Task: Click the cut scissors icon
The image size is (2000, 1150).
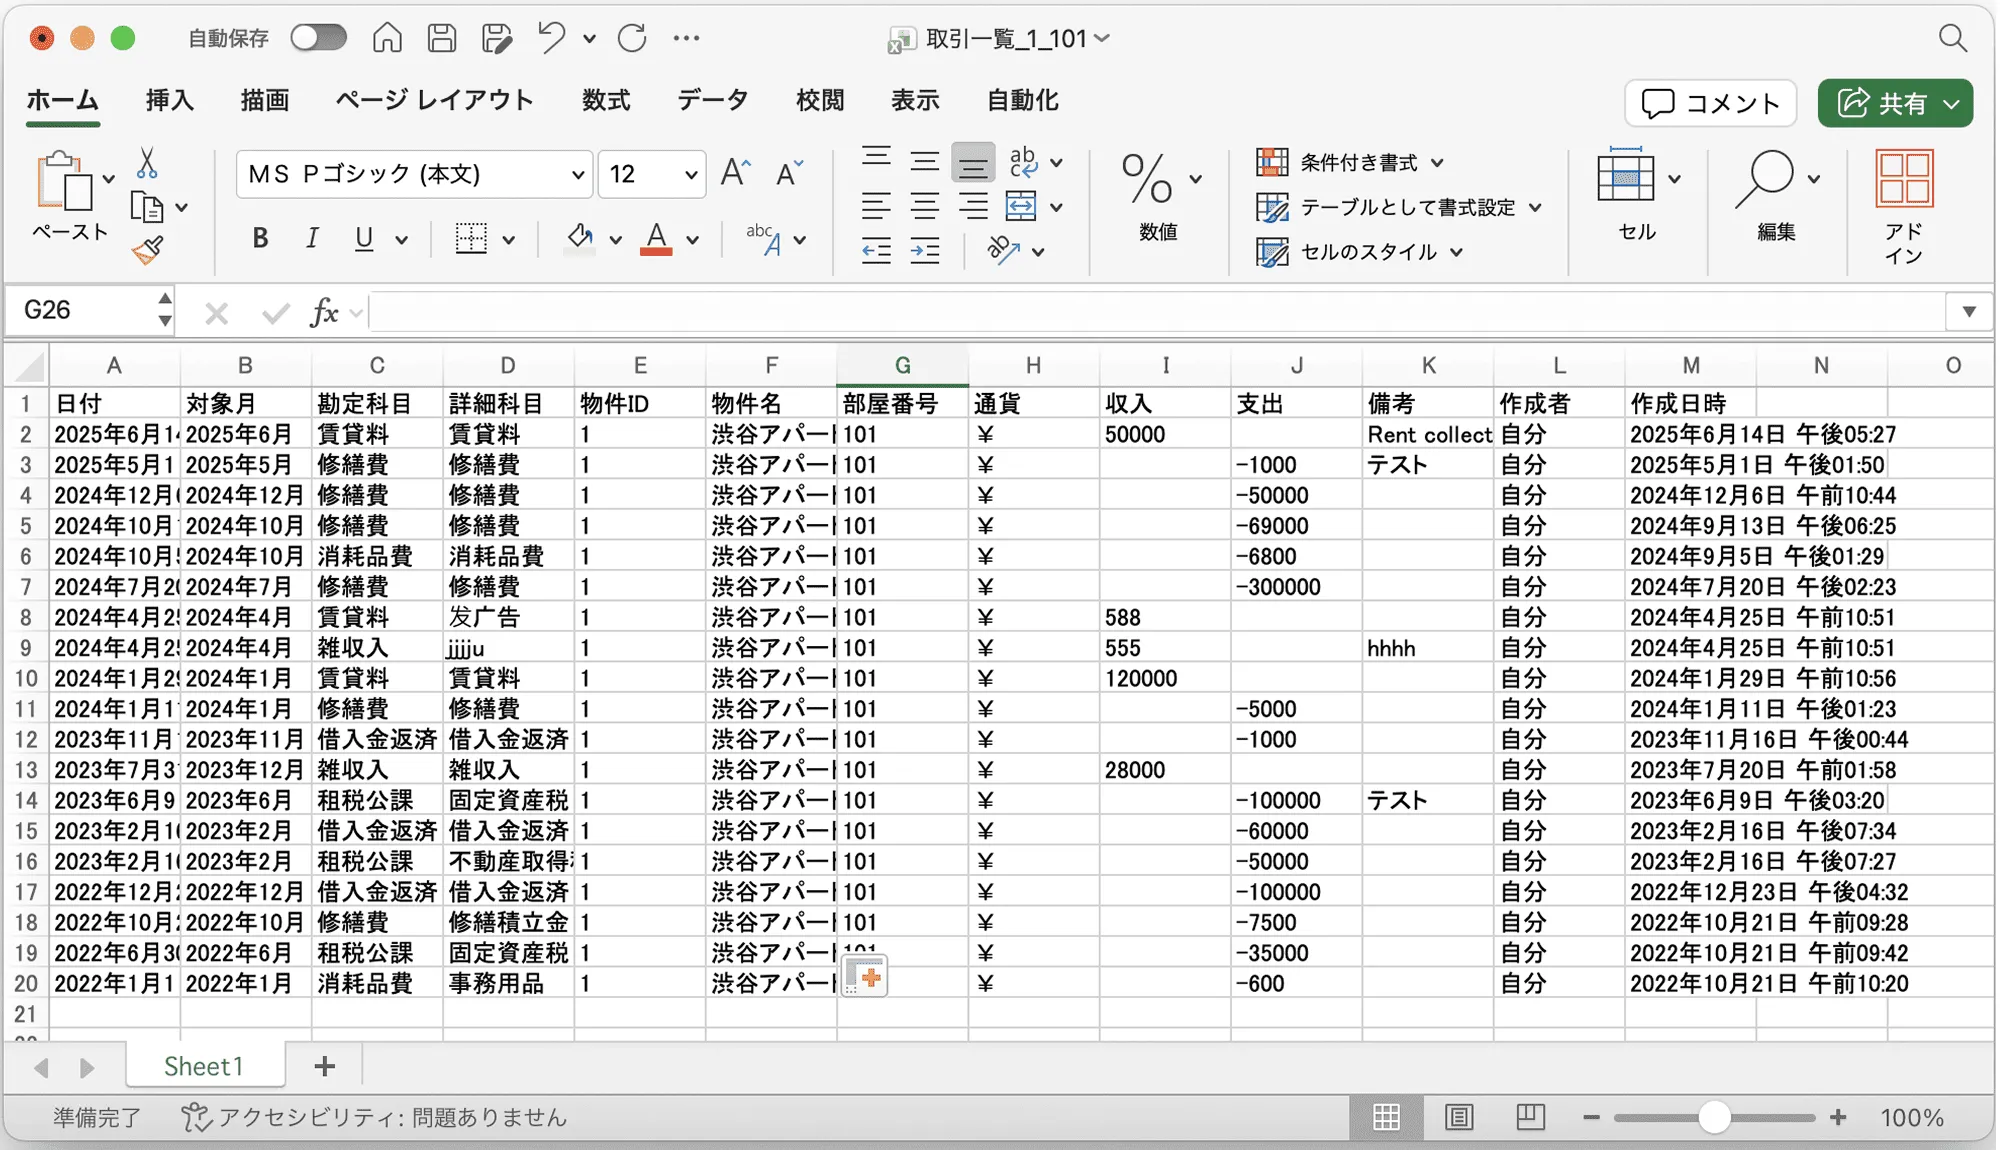Action: 147,163
